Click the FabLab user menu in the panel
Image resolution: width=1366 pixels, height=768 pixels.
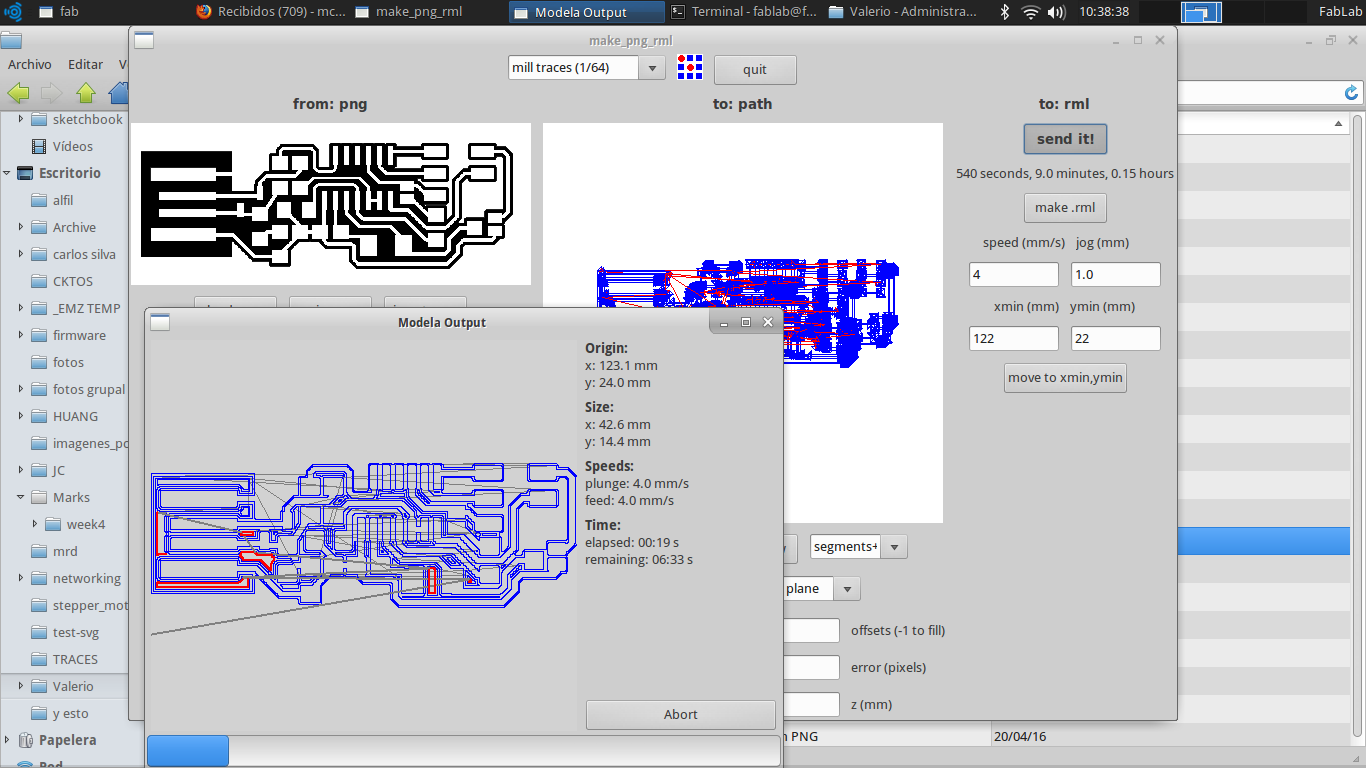tap(1341, 12)
